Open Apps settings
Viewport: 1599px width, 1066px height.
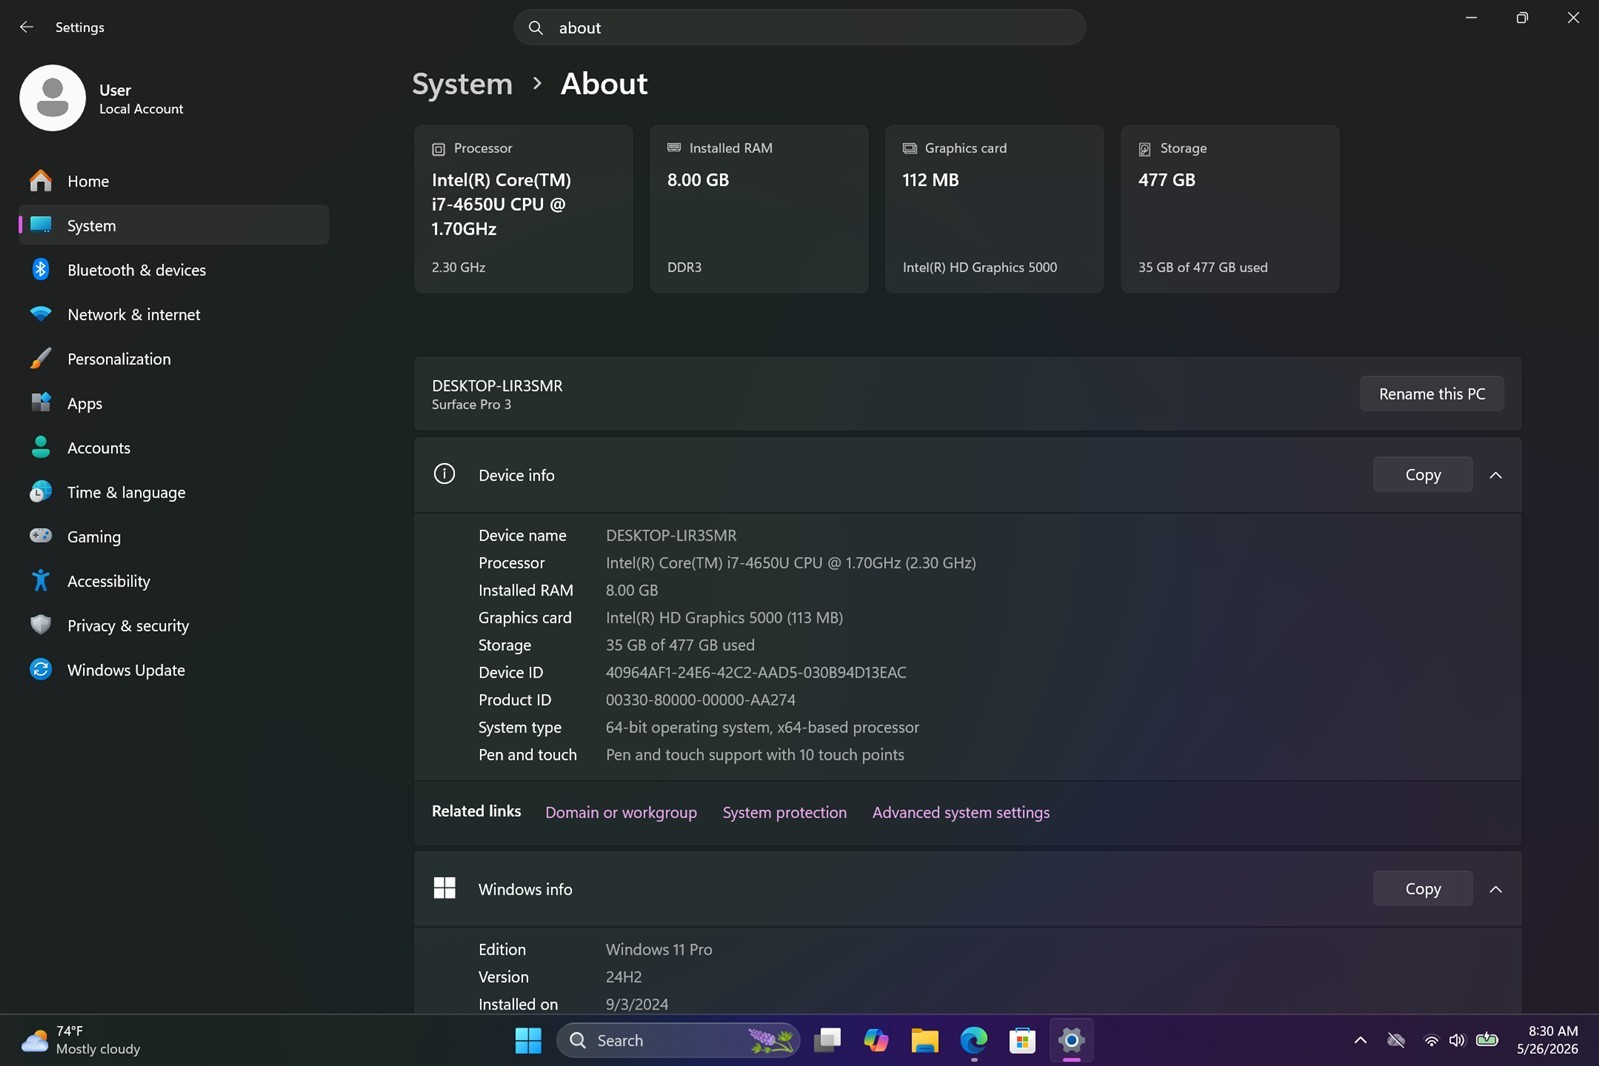coord(174,403)
